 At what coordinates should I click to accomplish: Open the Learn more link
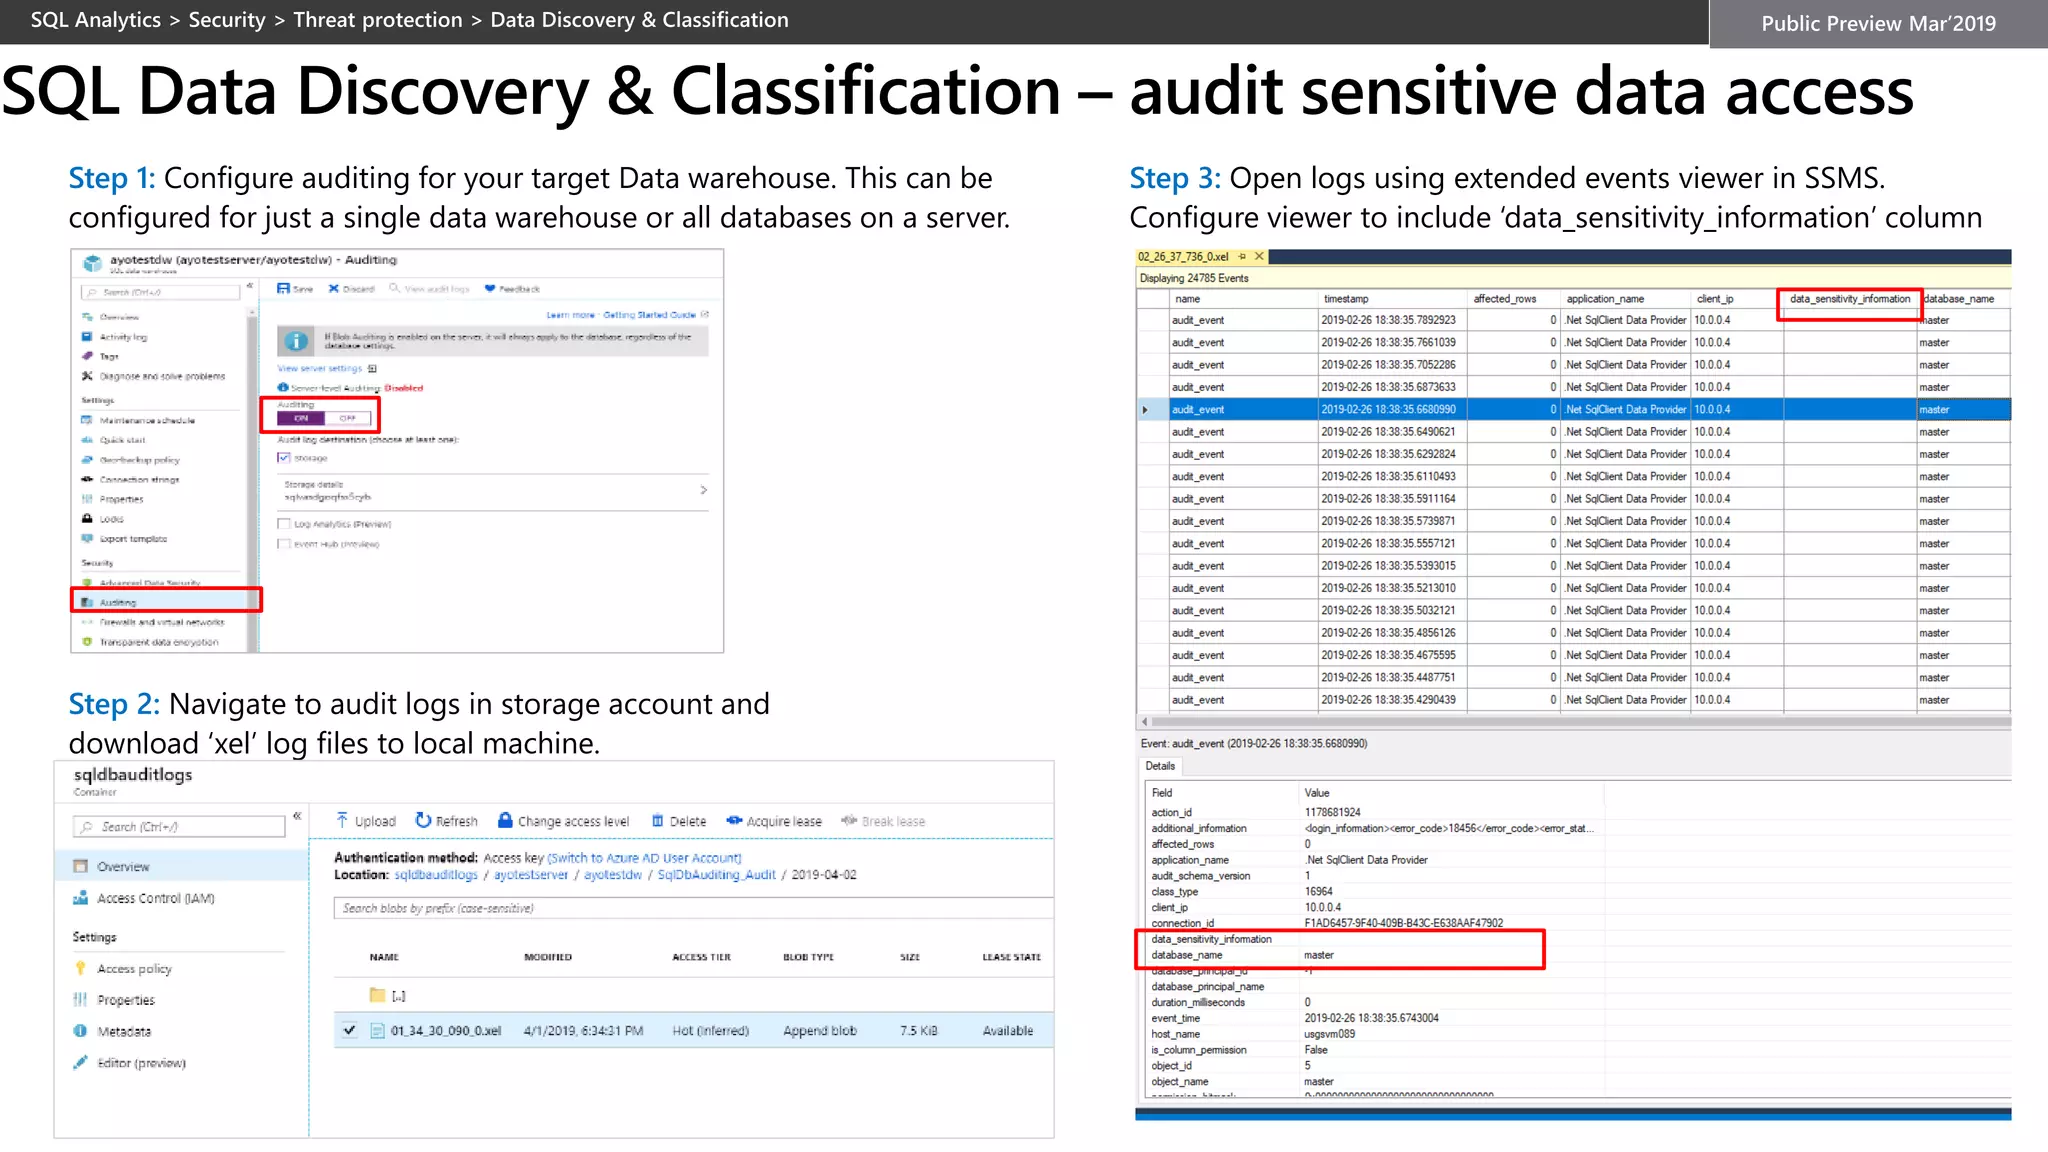[x=570, y=315]
